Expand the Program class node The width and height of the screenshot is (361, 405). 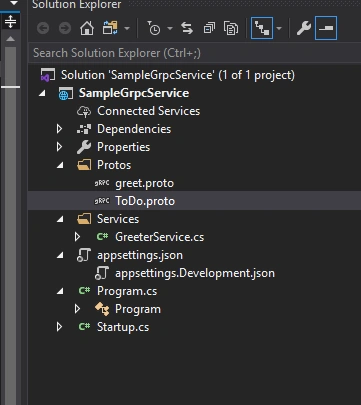(77, 309)
